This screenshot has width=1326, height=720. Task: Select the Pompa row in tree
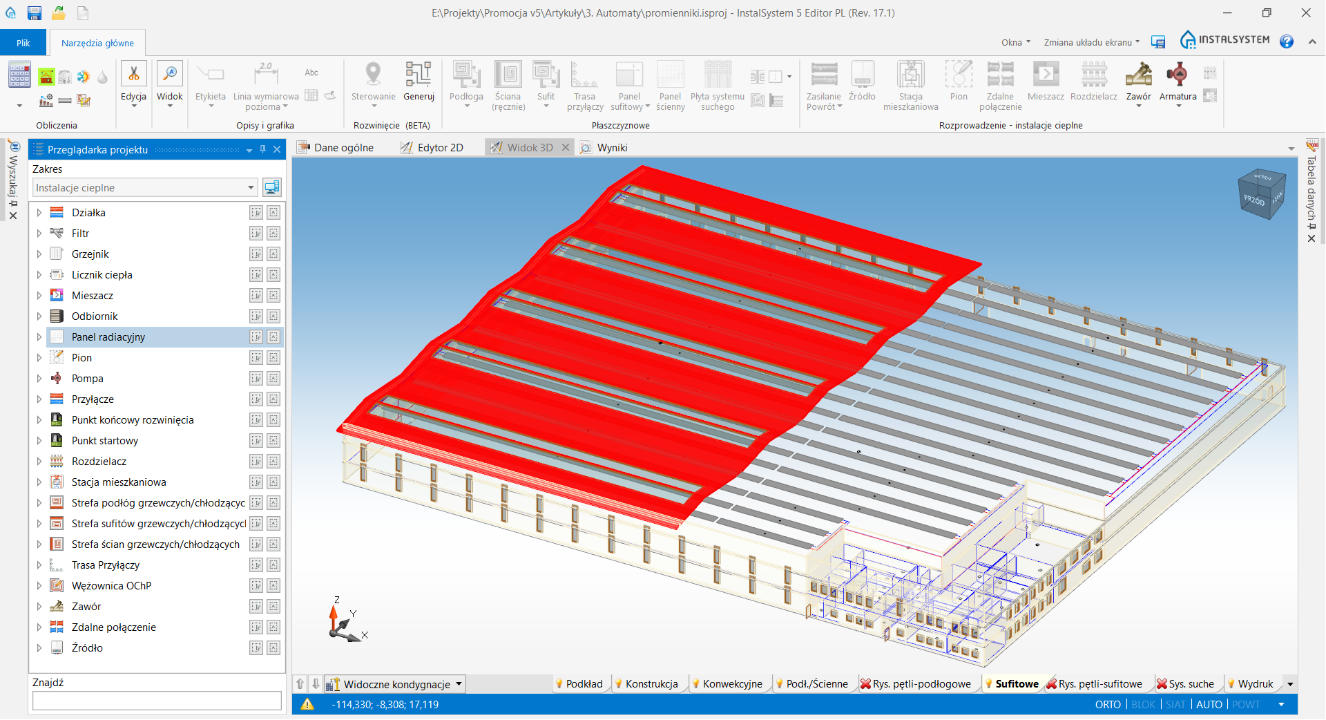[158, 378]
